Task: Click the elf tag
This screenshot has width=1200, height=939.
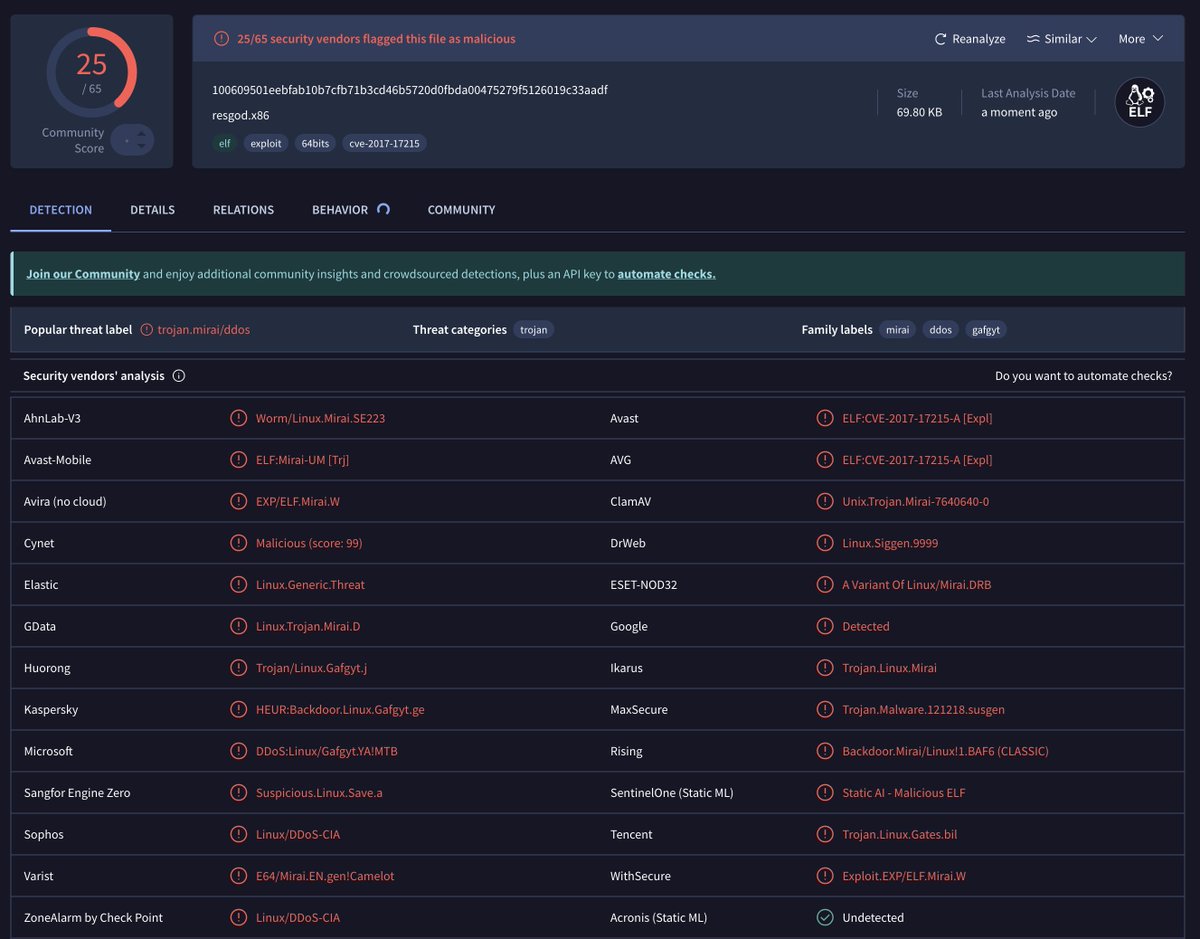Action: 225,143
